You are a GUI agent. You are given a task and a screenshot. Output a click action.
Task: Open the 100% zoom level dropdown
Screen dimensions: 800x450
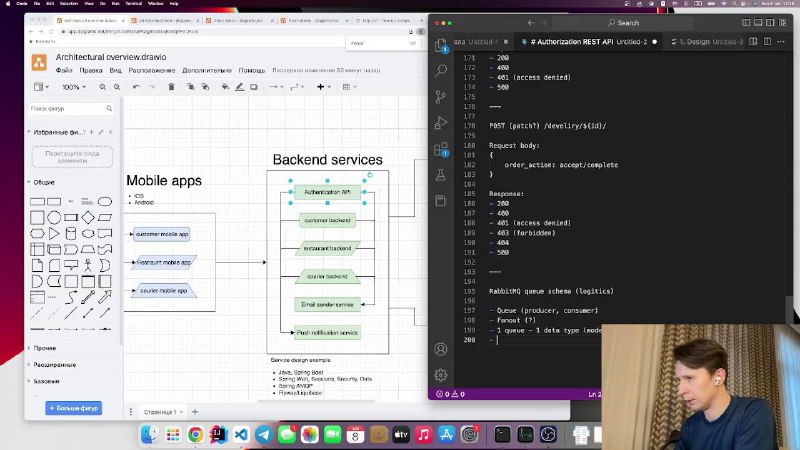(73, 87)
